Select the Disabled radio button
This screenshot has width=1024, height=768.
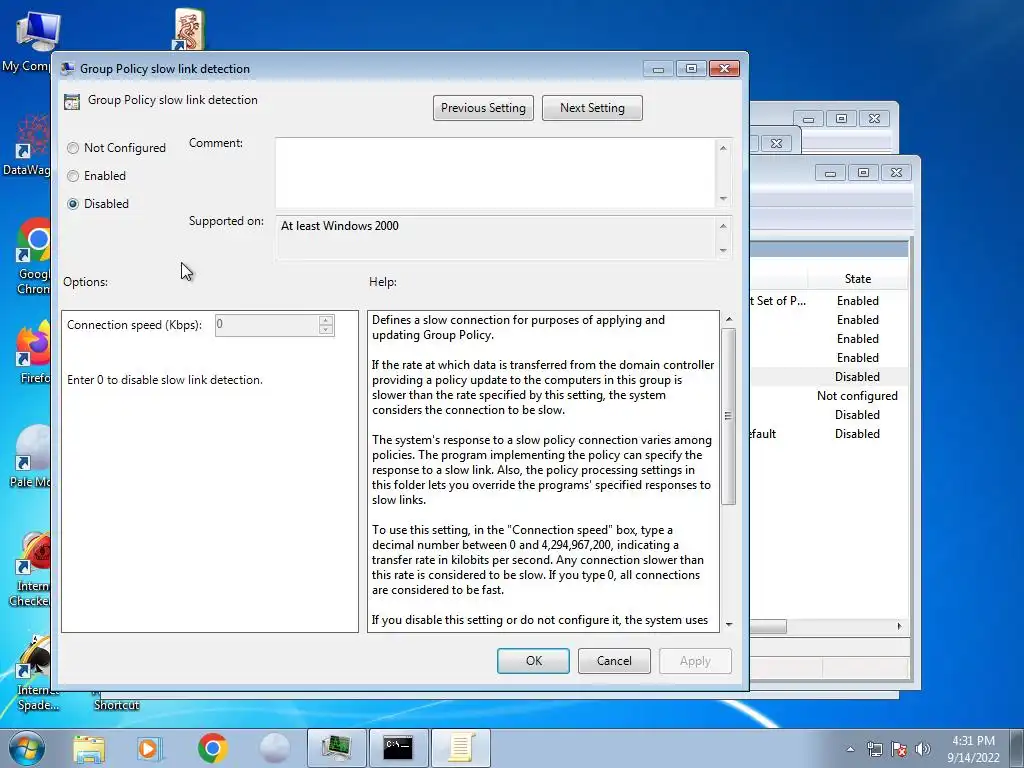[98, 204]
